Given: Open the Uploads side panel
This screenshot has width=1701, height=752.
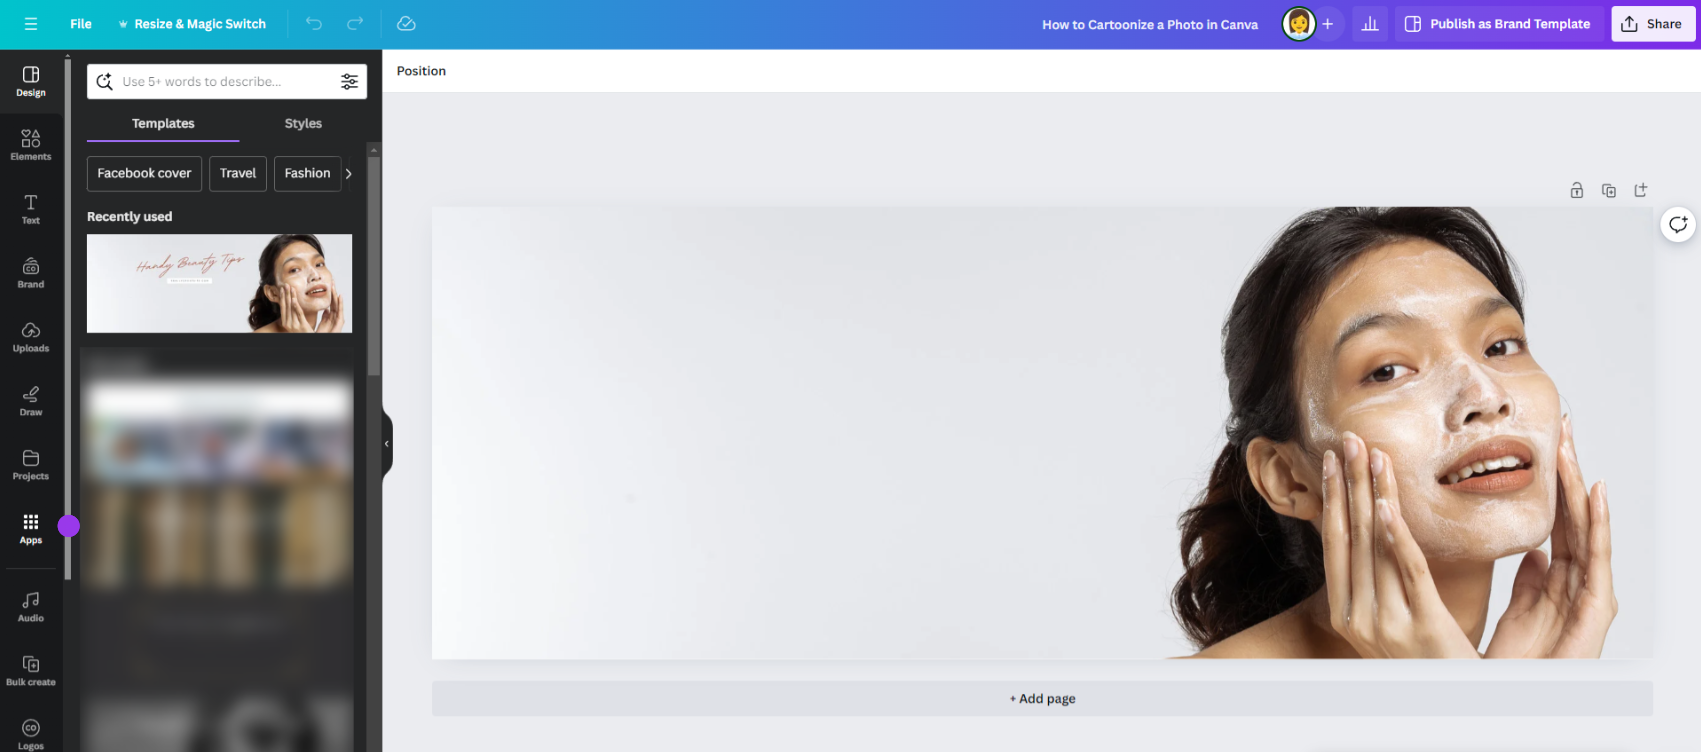Looking at the screenshot, I should pyautogui.click(x=31, y=337).
